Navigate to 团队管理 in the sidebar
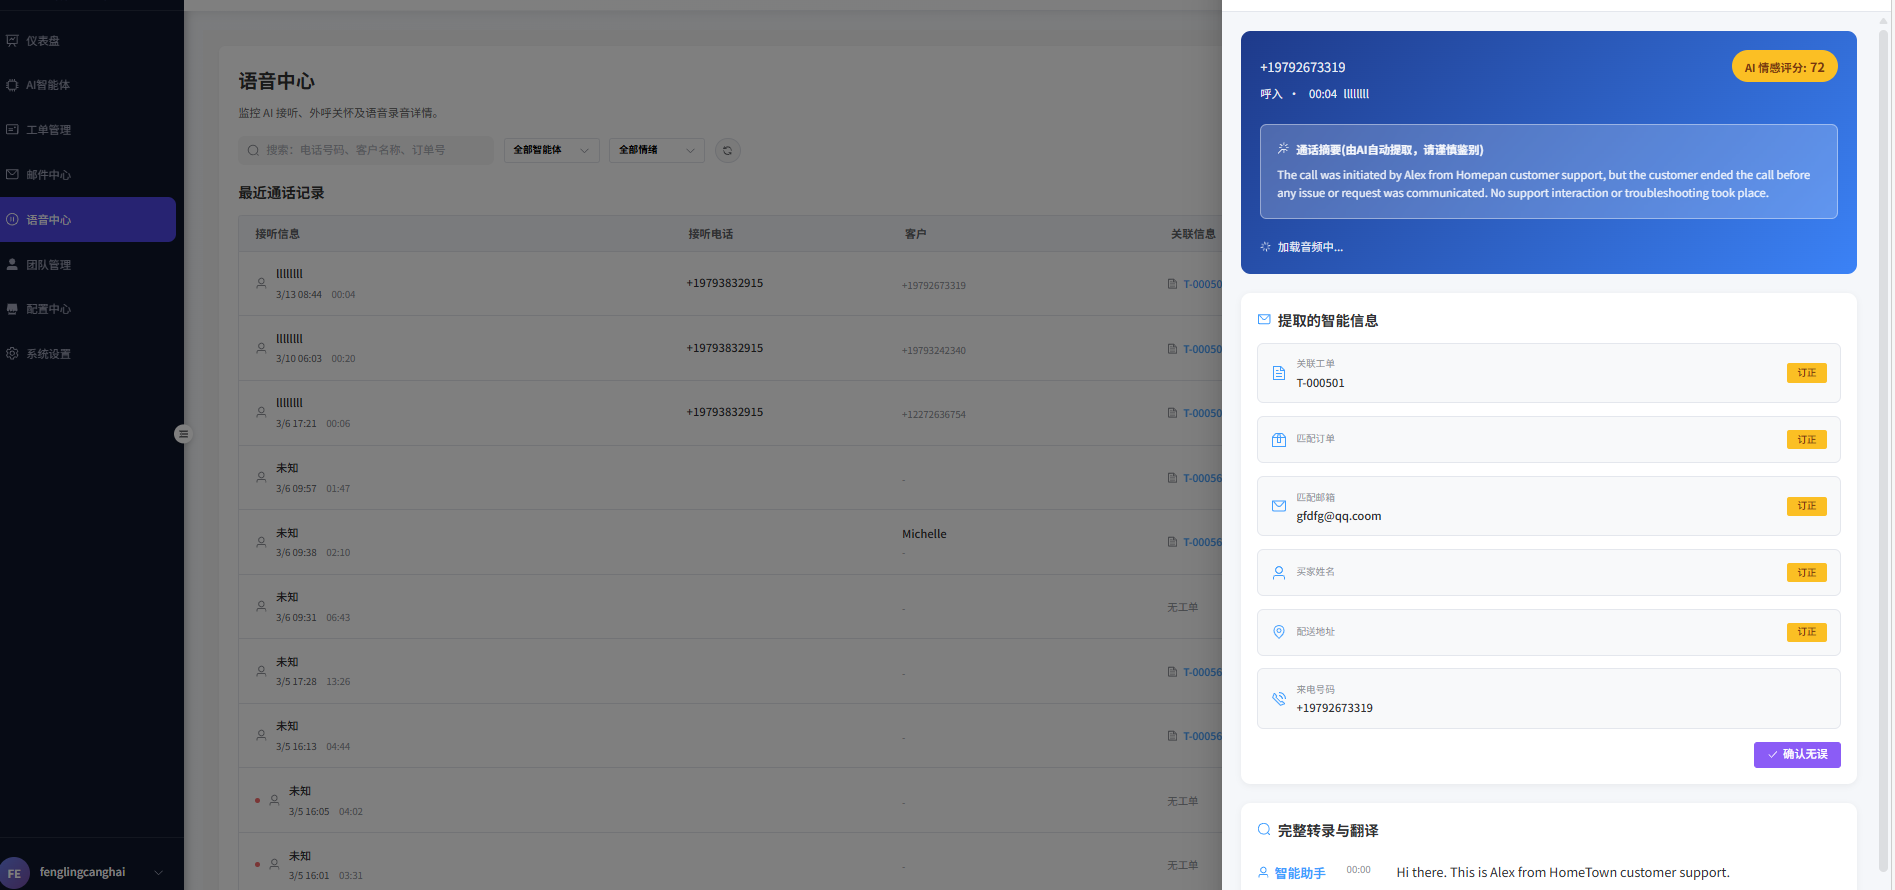Viewport: 1895px width, 890px height. point(48,265)
